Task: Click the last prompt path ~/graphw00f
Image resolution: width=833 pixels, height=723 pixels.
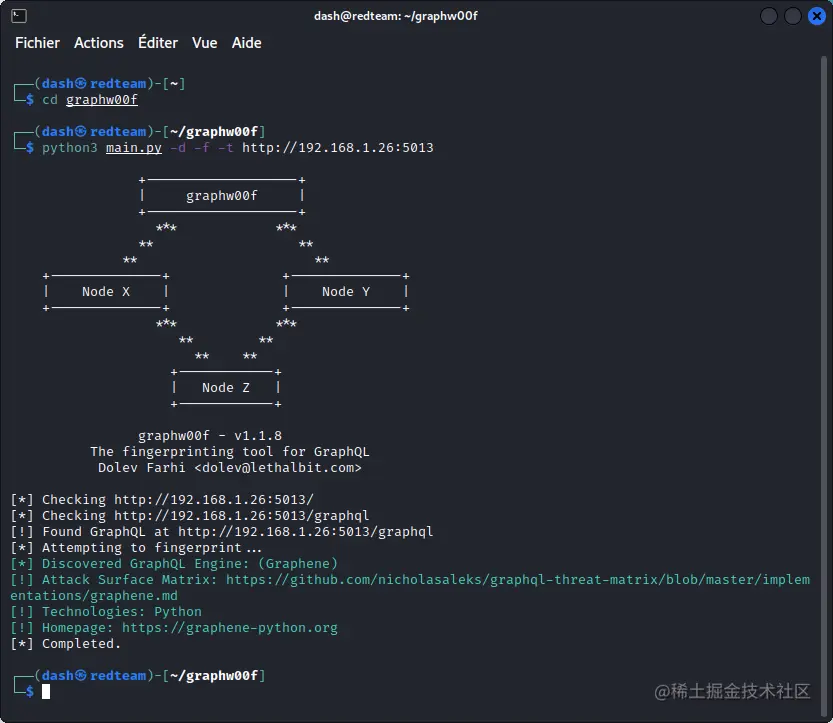Action: [214, 676]
